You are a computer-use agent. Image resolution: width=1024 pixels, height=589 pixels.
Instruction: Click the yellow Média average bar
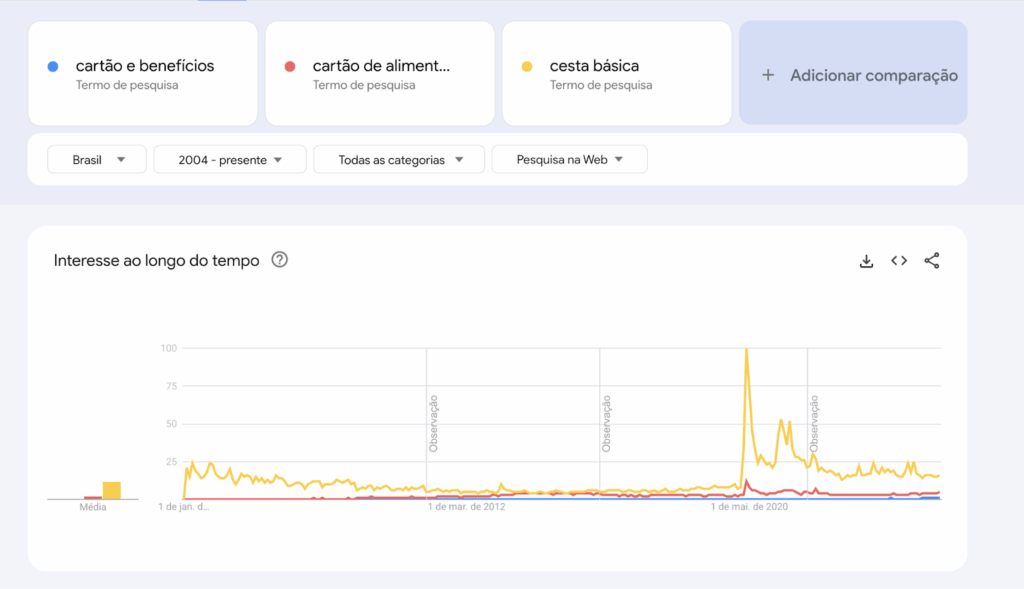112,490
